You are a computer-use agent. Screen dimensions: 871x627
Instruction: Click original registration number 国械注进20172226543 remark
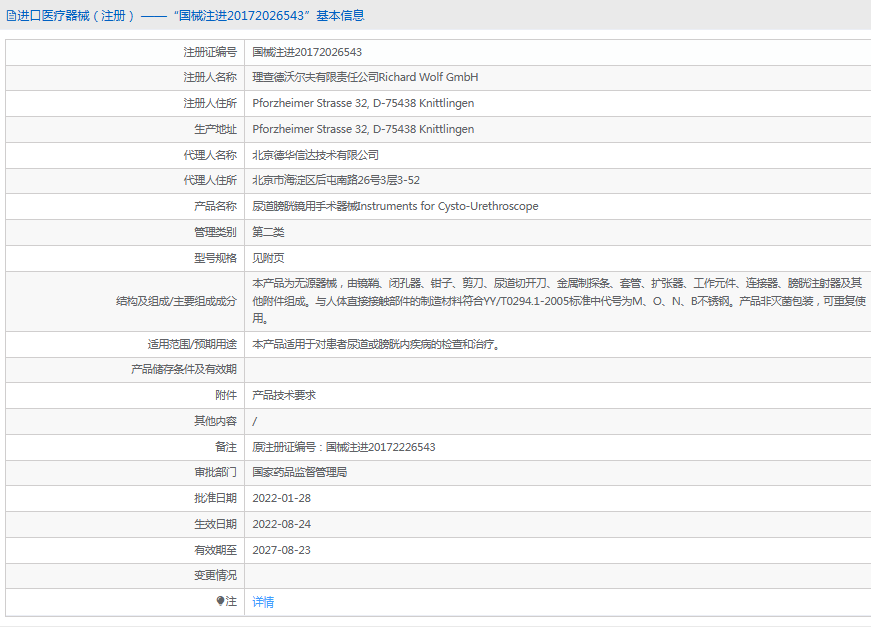(344, 447)
